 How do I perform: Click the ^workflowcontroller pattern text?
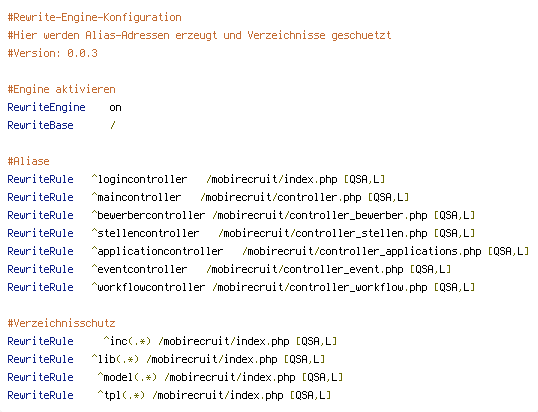tap(148, 287)
